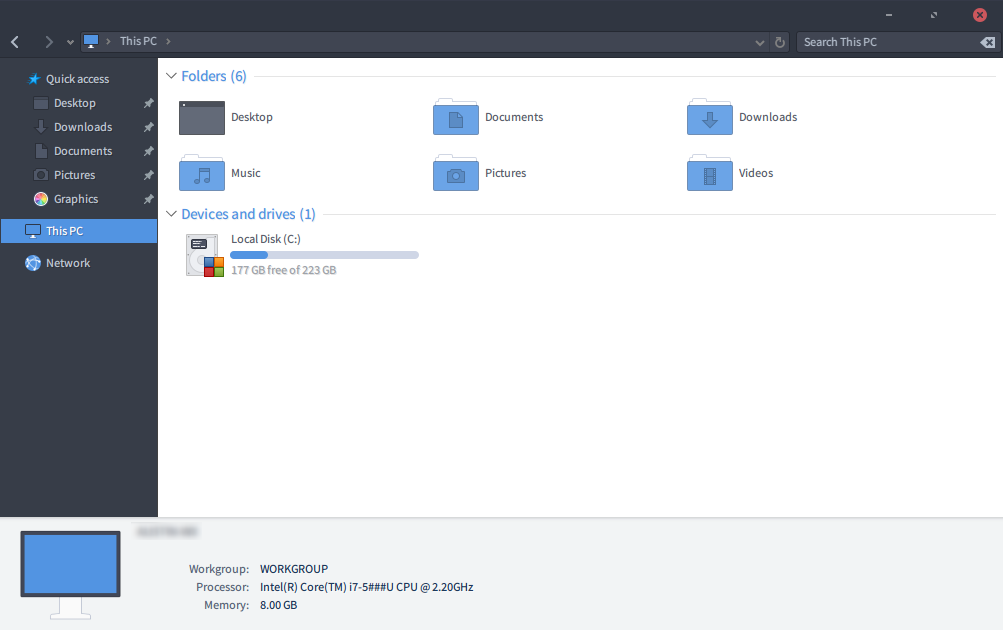
Task: Open the address bar history dropdown
Action: point(760,42)
